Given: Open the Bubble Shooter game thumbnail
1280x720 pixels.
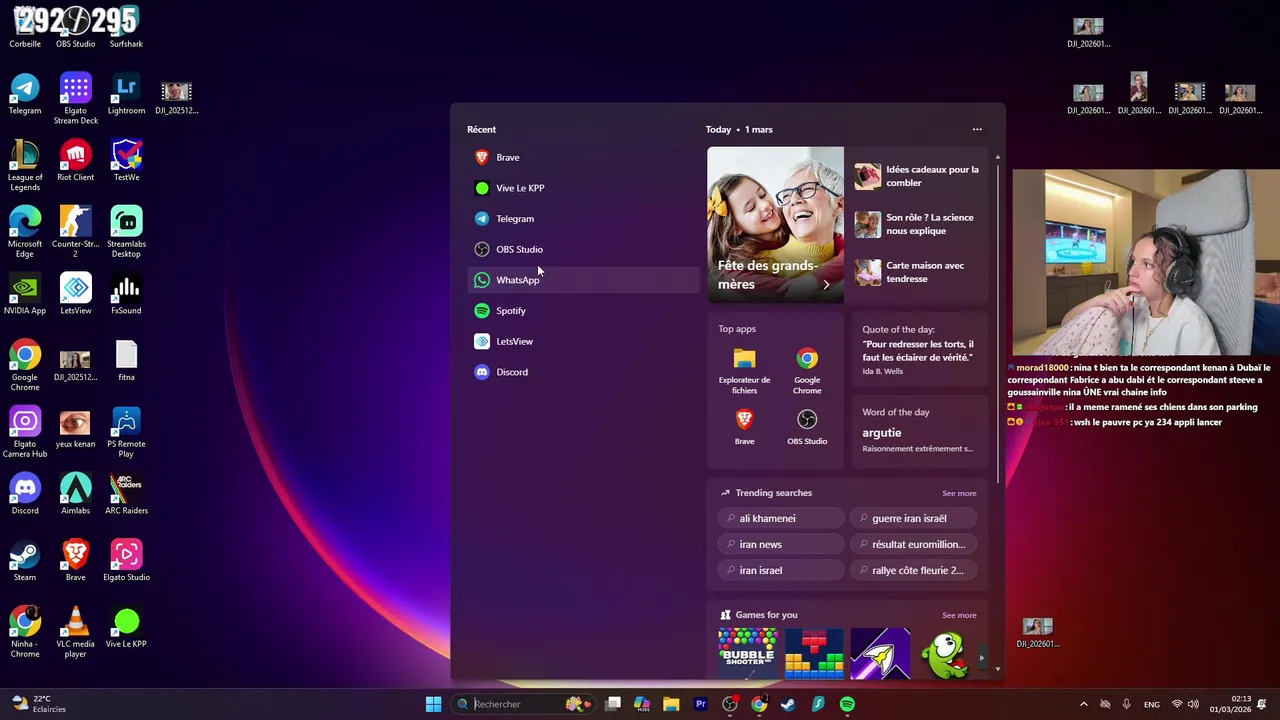Looking at the screenshot, I should coord(748,653).
